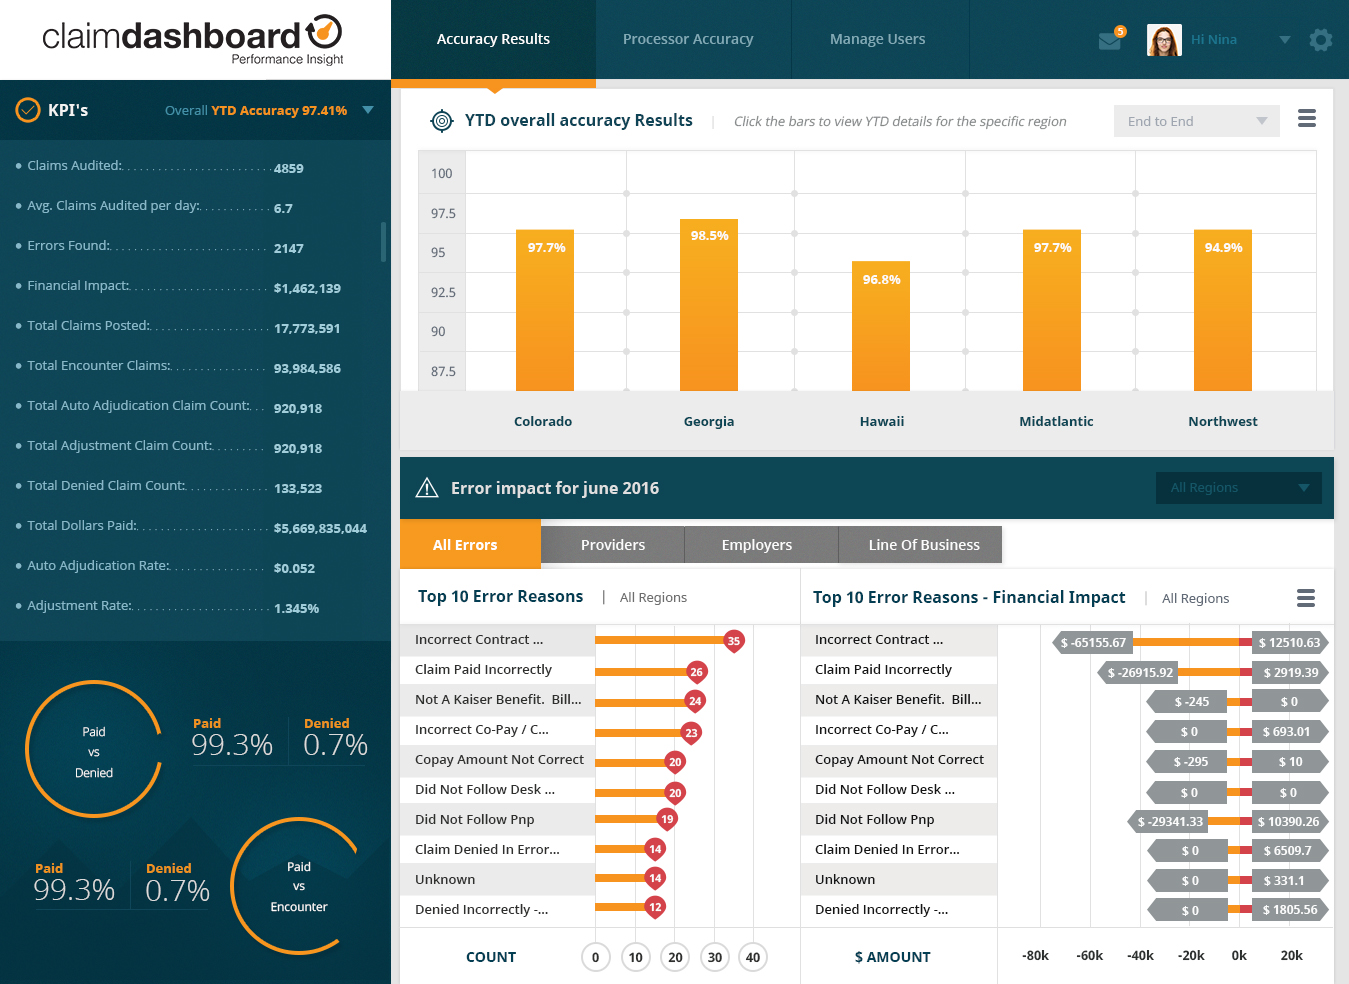
Task: Click the $ 6509.7 amount tag
Action: 1290,850
